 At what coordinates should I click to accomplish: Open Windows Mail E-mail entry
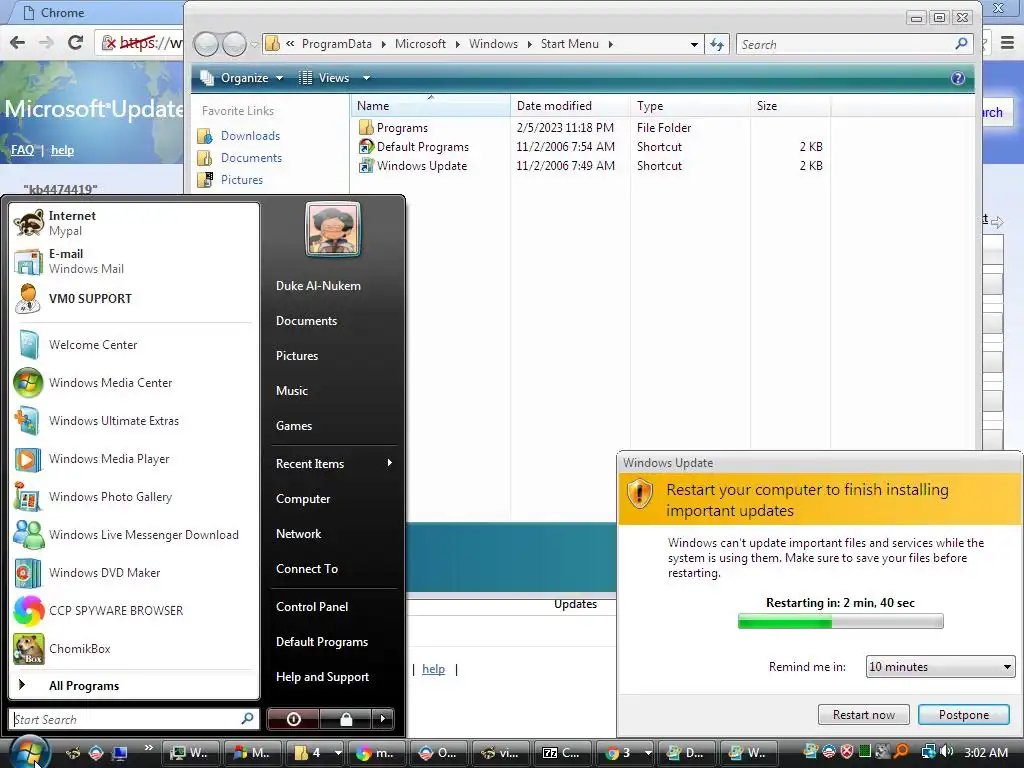(x=134, y=261)
